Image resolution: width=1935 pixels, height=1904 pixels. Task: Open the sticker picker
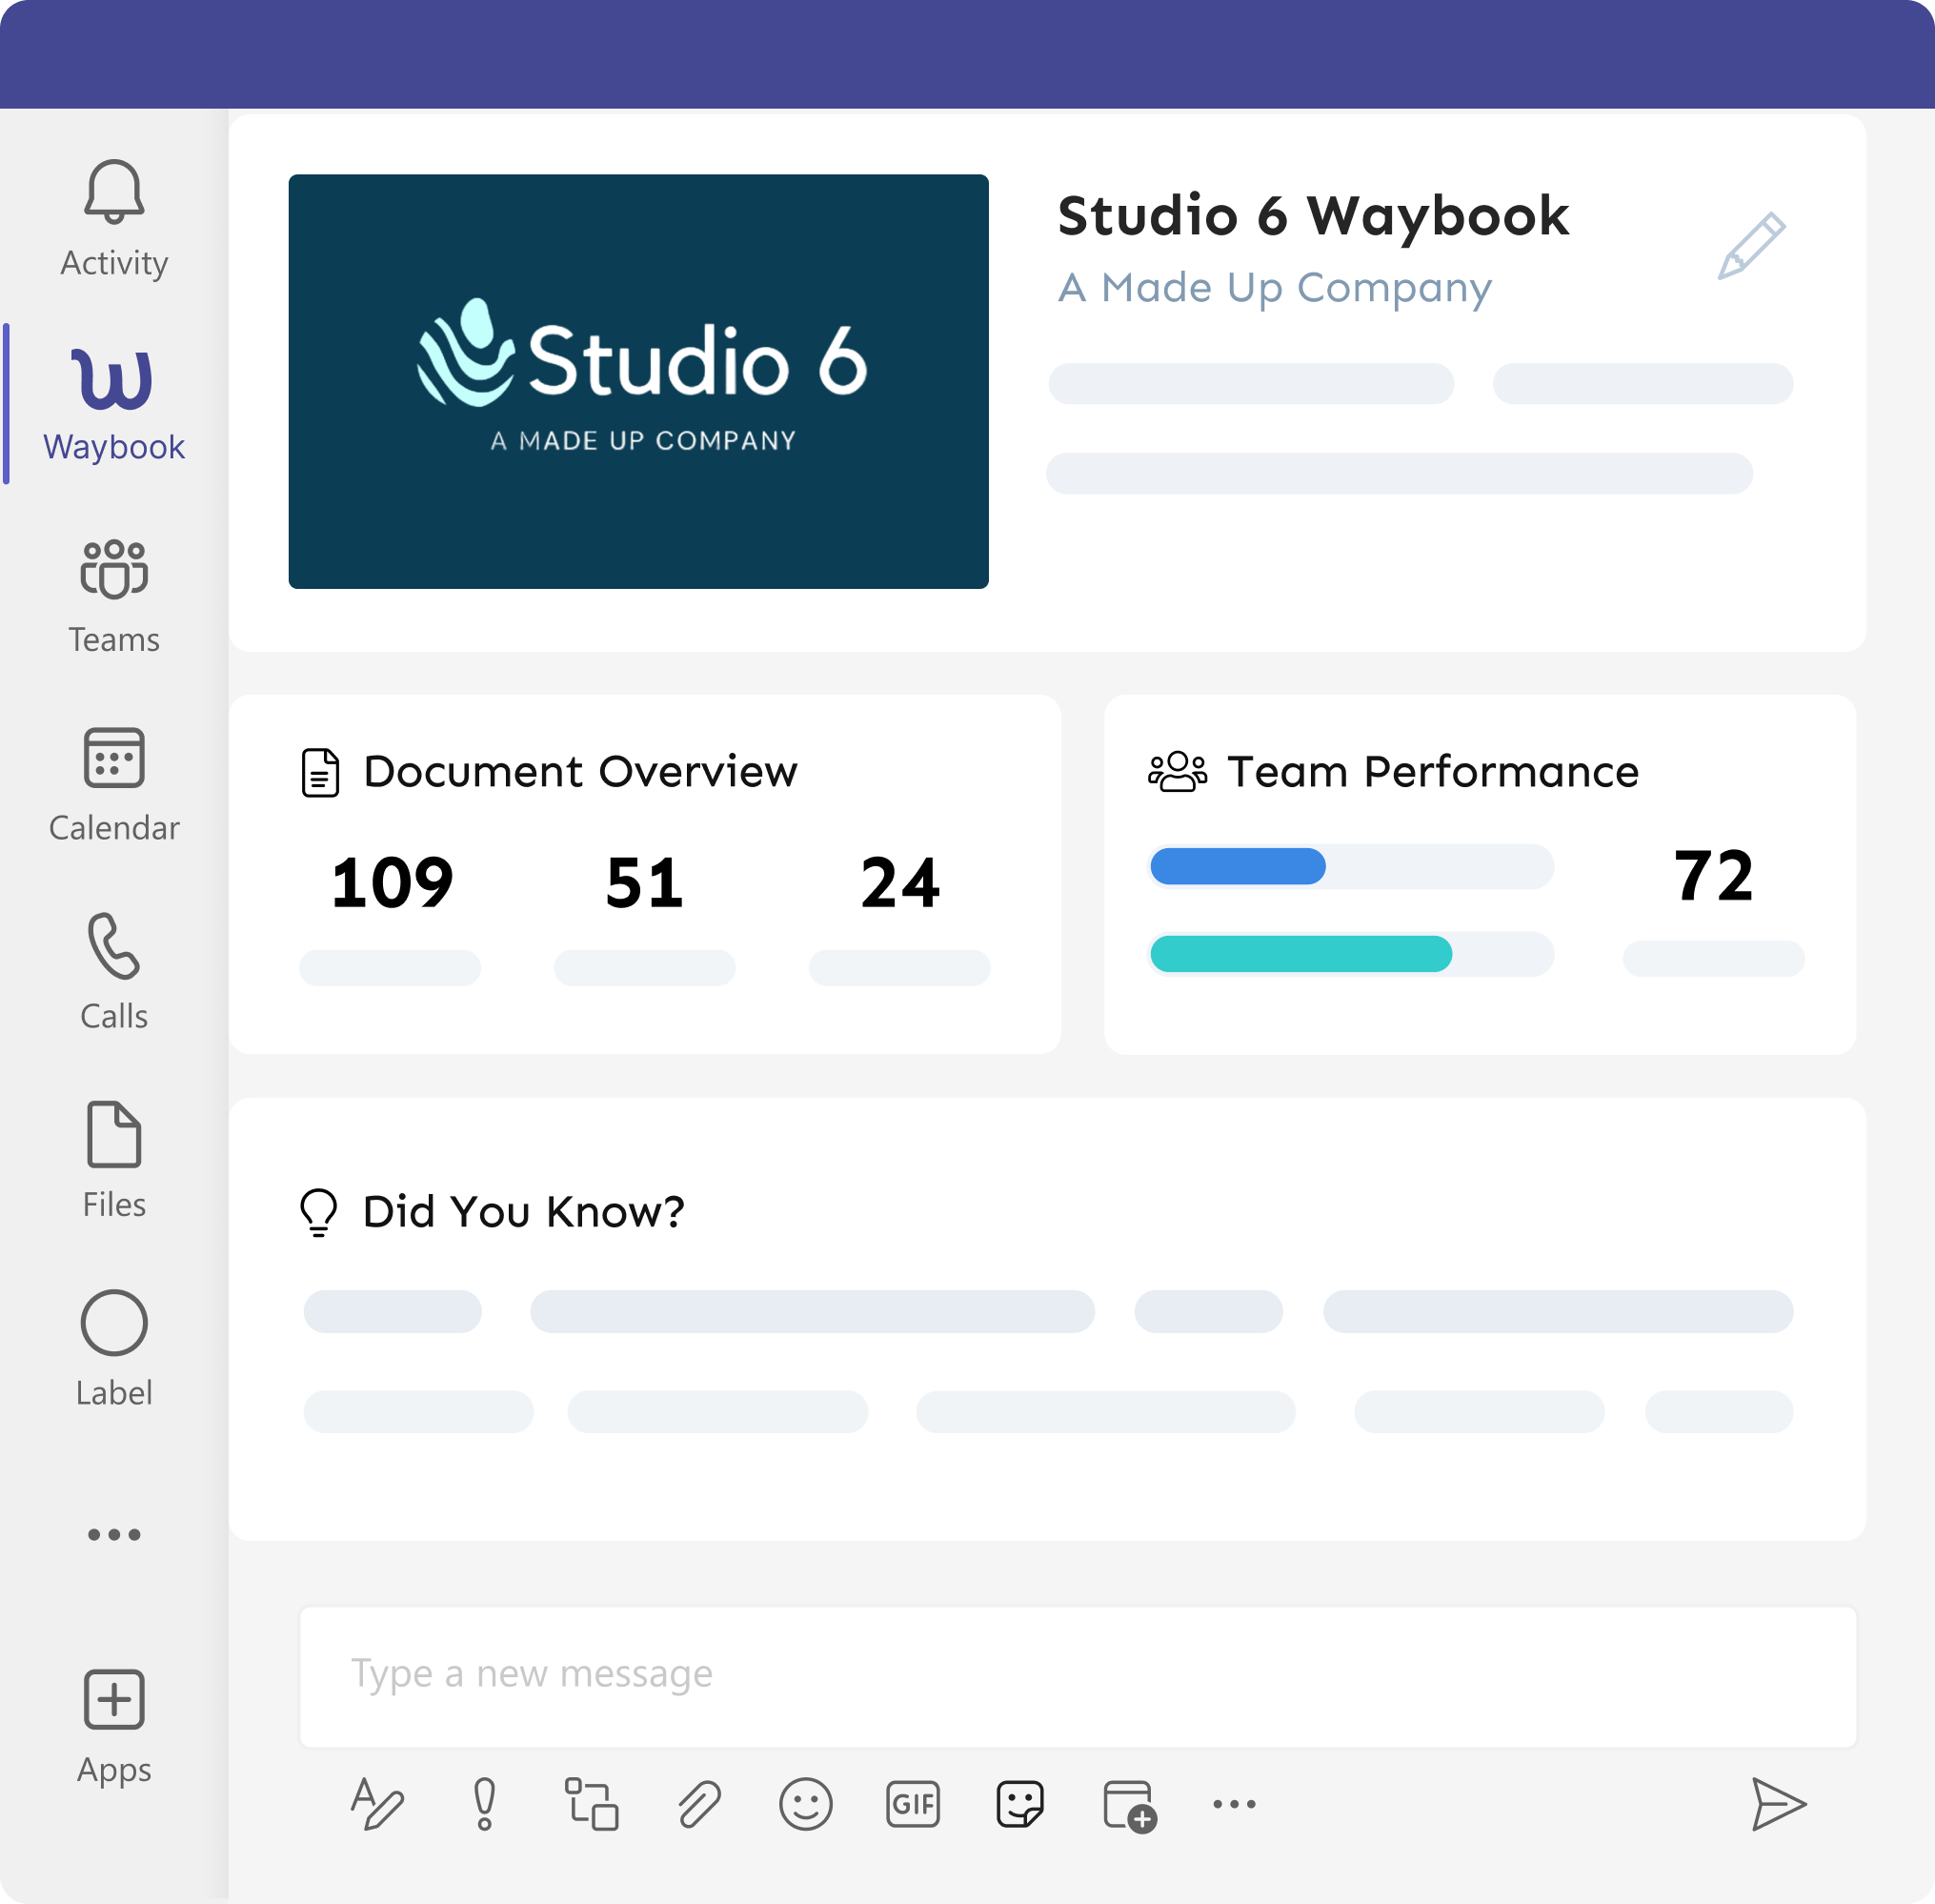coord(1020,1804)
